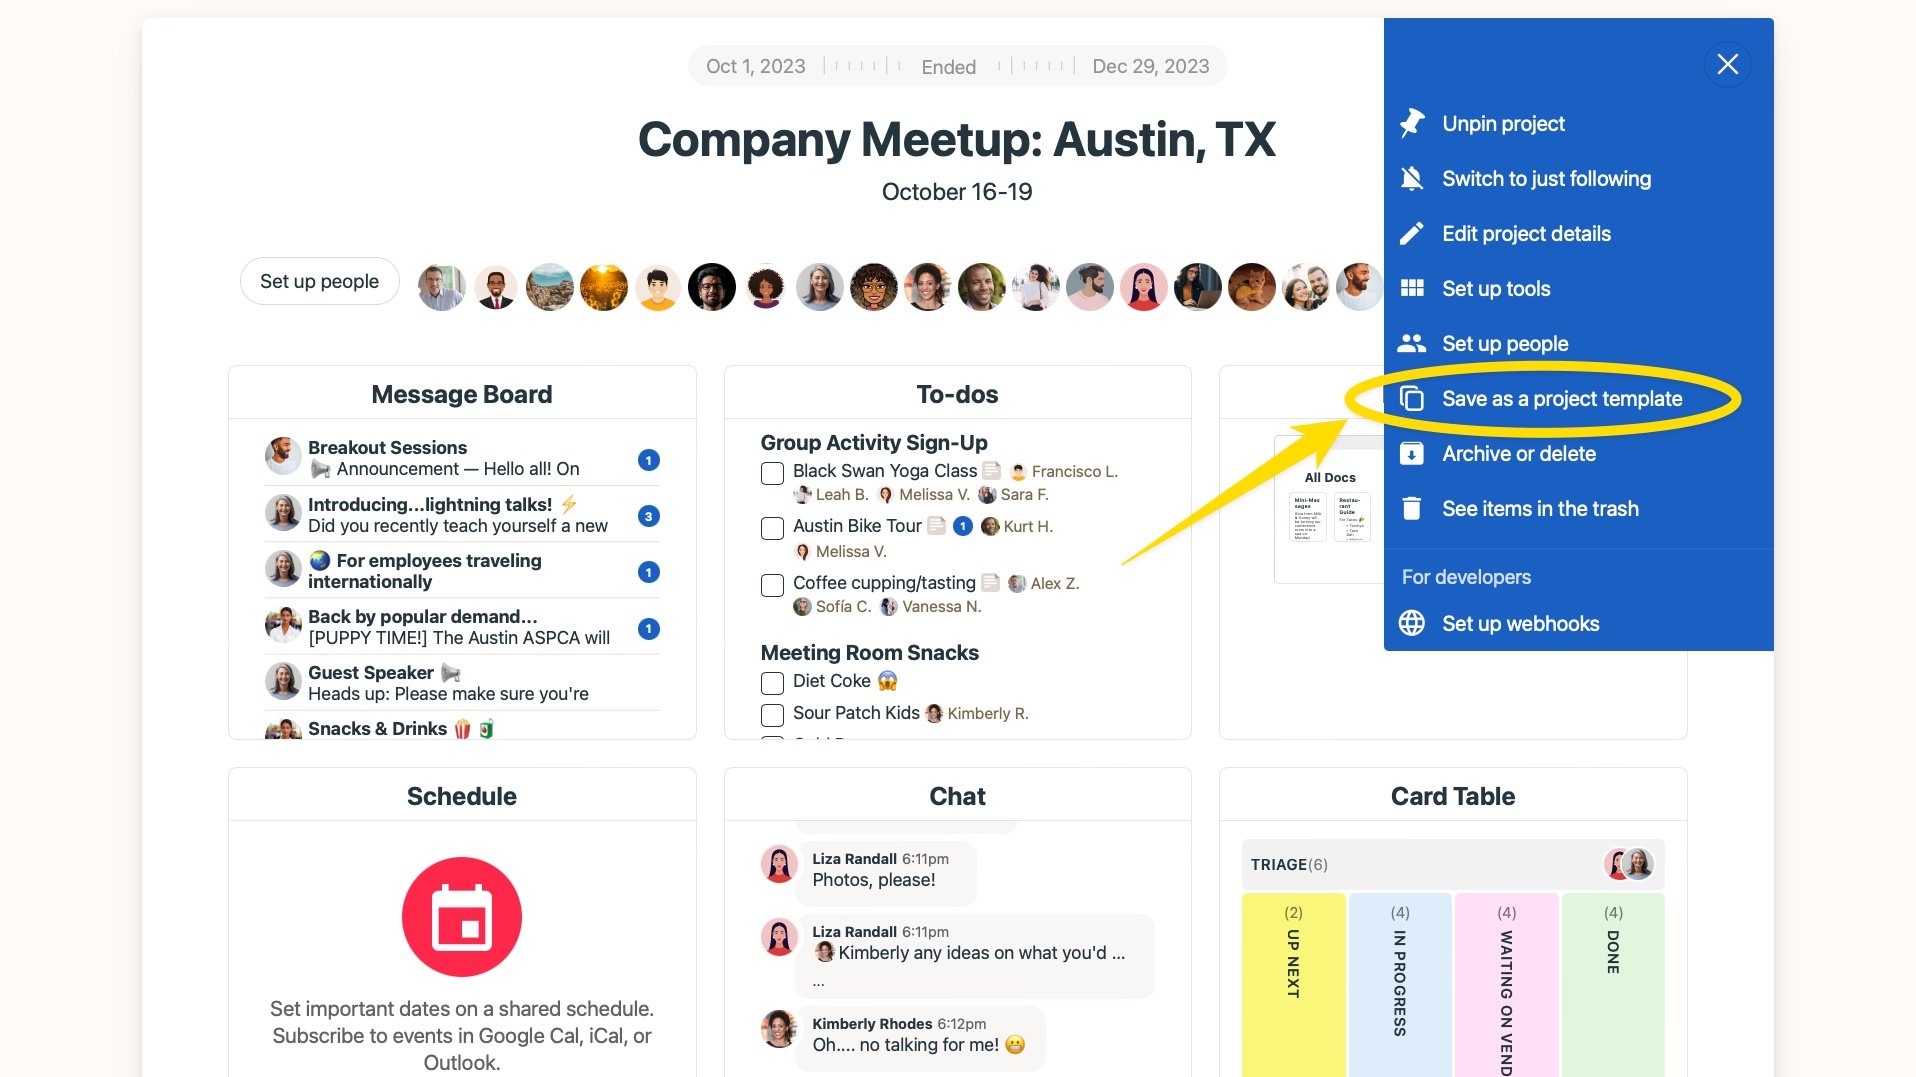
Task: Select Set up tools menu item
Action: tap(1496, 288)
